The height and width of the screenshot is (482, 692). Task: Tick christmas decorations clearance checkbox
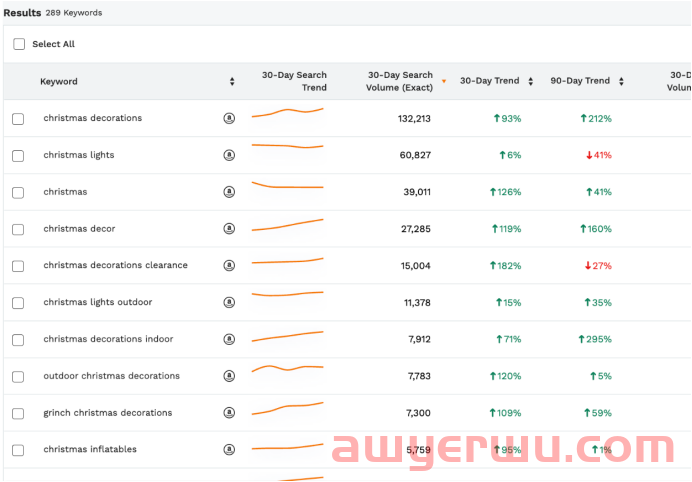[18, 266]
